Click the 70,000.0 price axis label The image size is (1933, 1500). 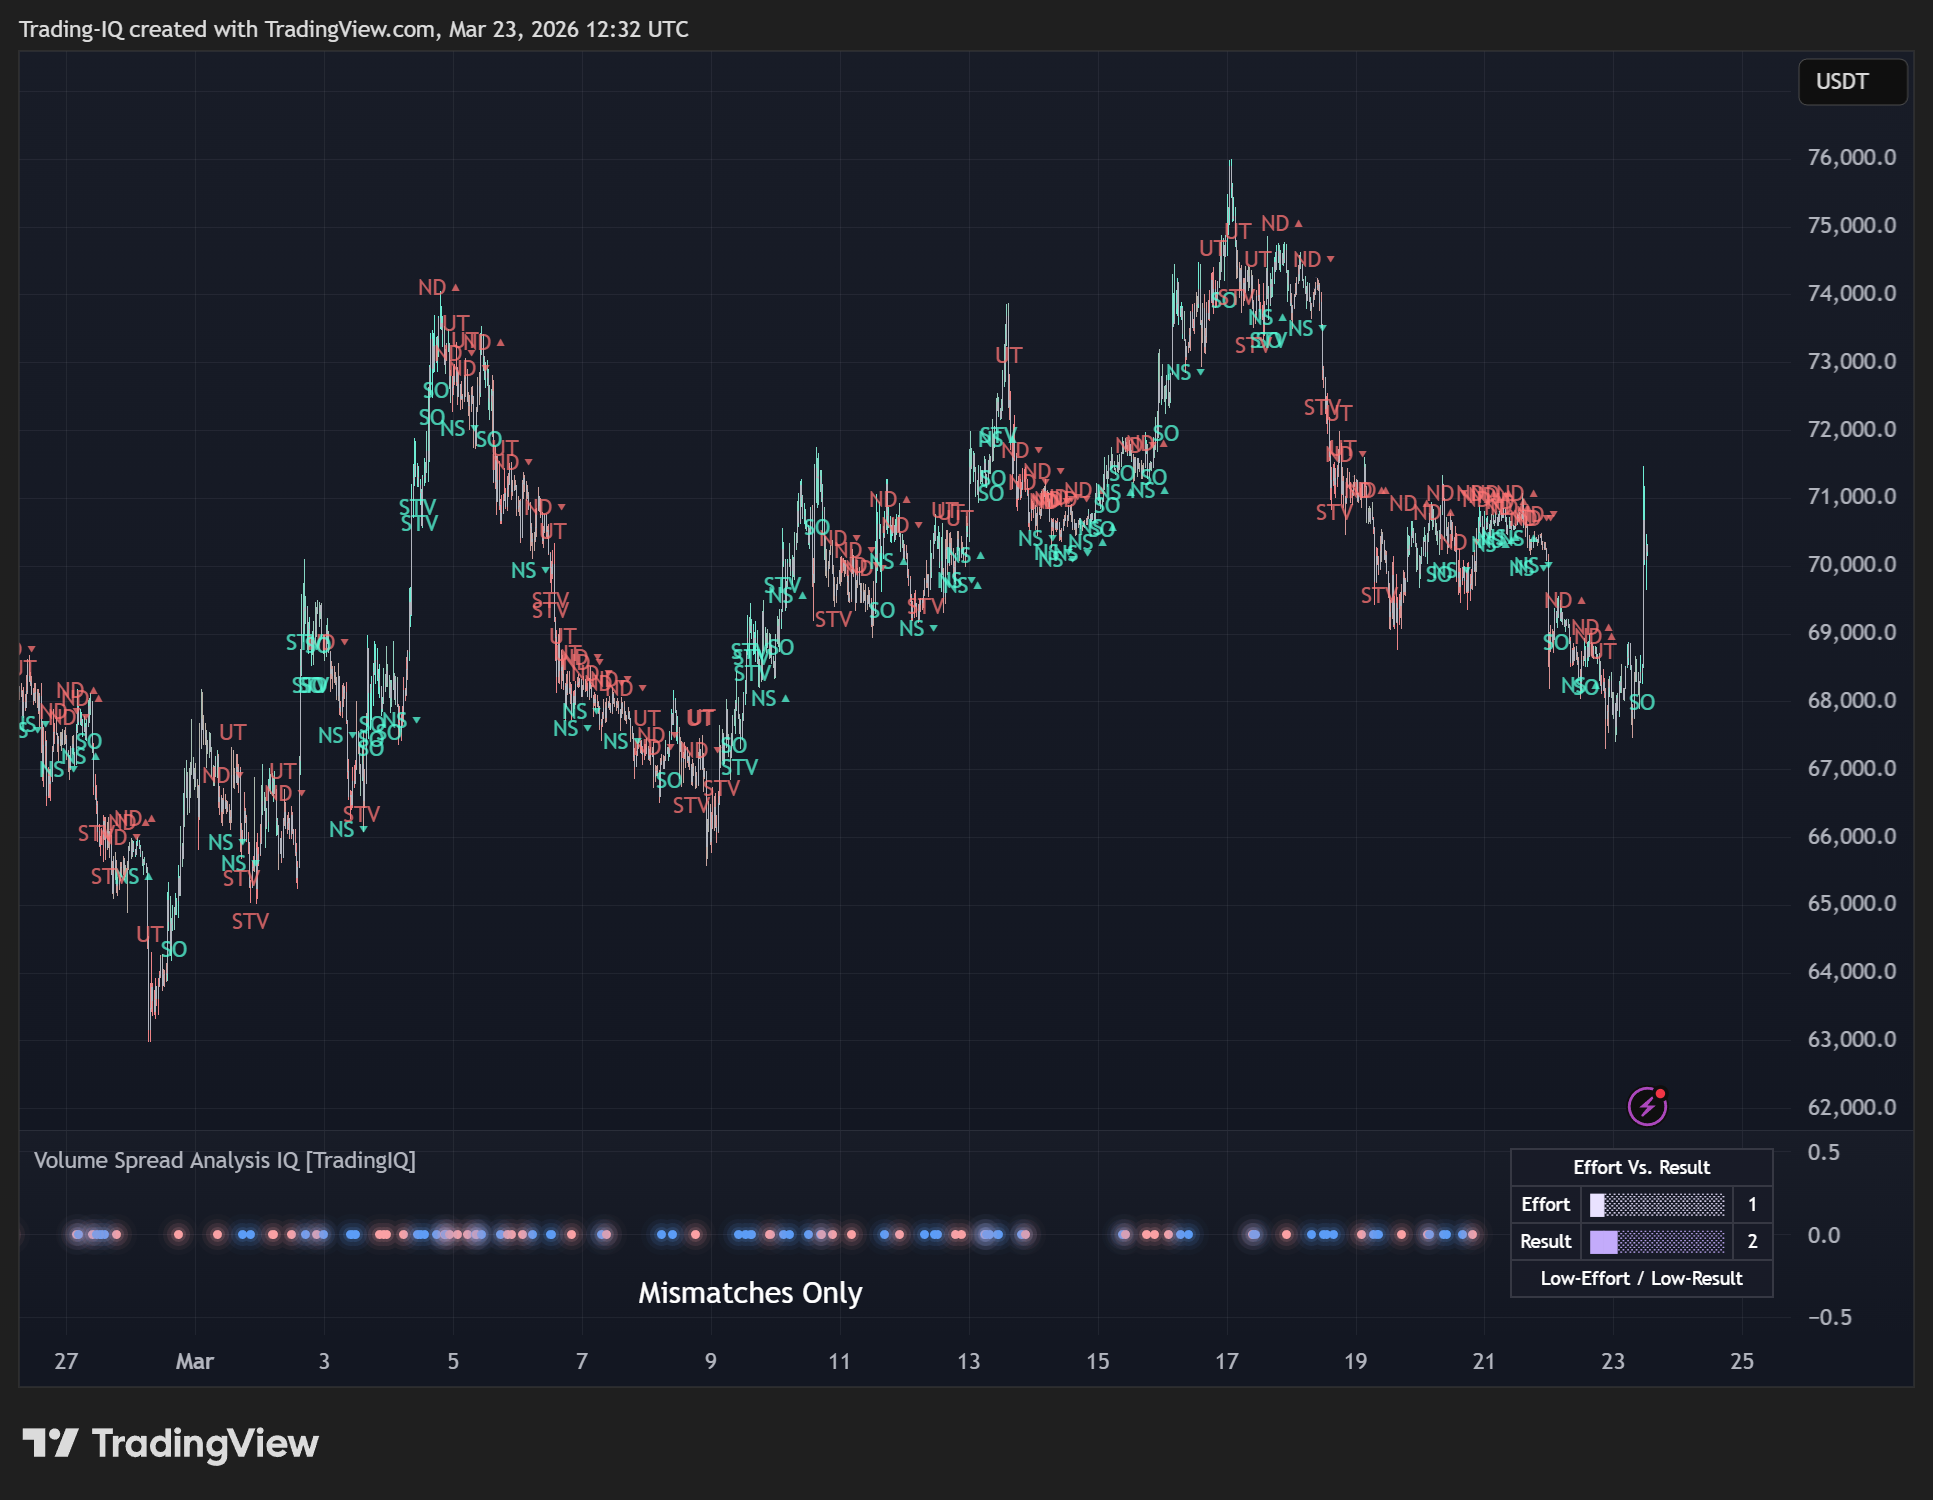click(1851, 564)
